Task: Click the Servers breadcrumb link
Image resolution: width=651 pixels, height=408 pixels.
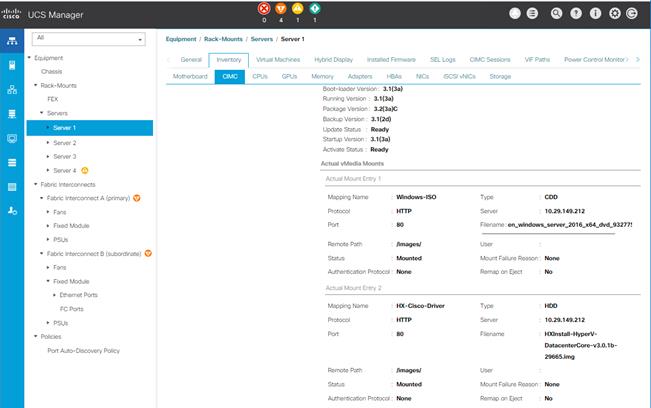Action: (262, 39)
